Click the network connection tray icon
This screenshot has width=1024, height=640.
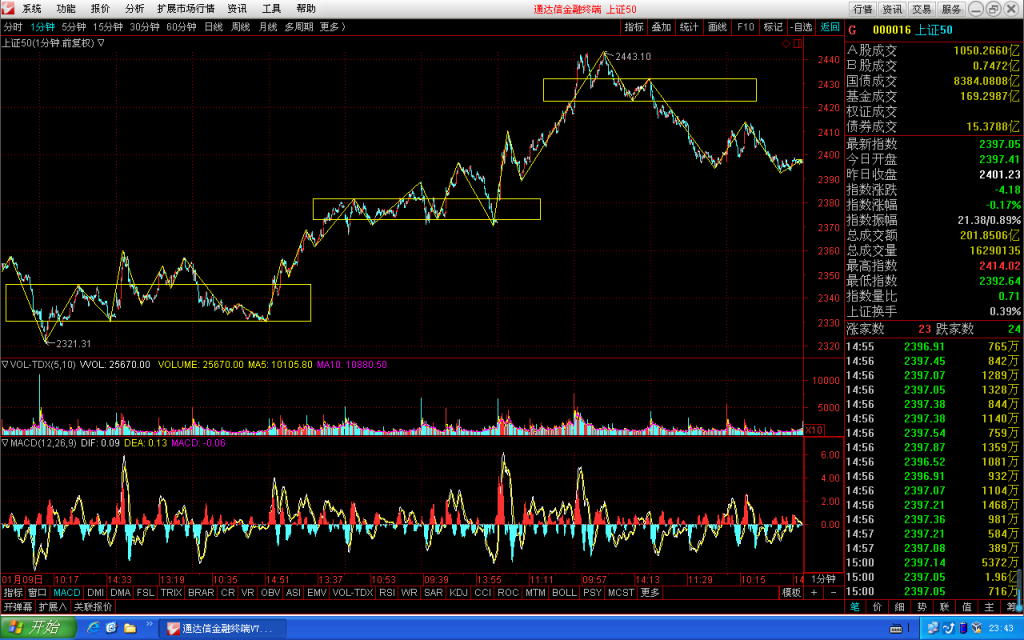[x=933, y=628]
